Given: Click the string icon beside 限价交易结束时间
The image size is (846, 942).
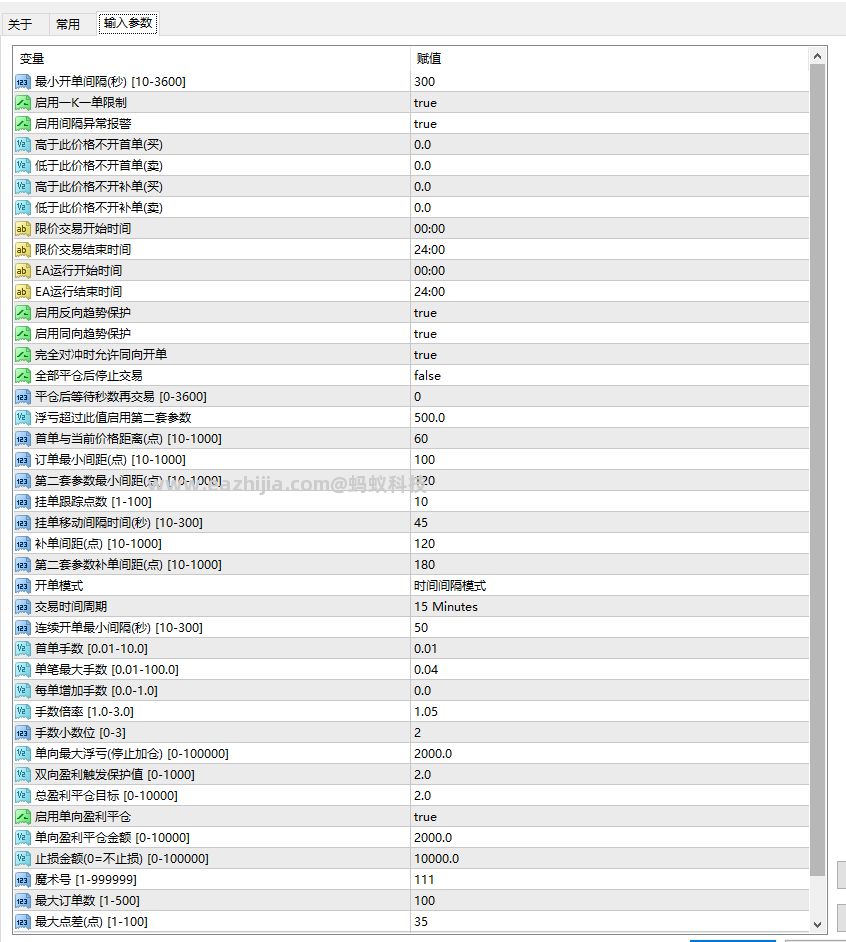Looking at the screenshot, I should point(22,250).
